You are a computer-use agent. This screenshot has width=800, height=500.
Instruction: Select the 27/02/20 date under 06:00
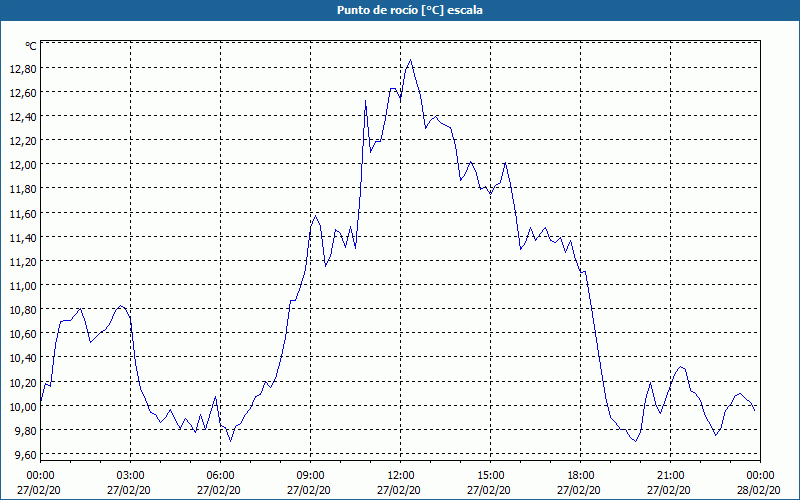219,490
